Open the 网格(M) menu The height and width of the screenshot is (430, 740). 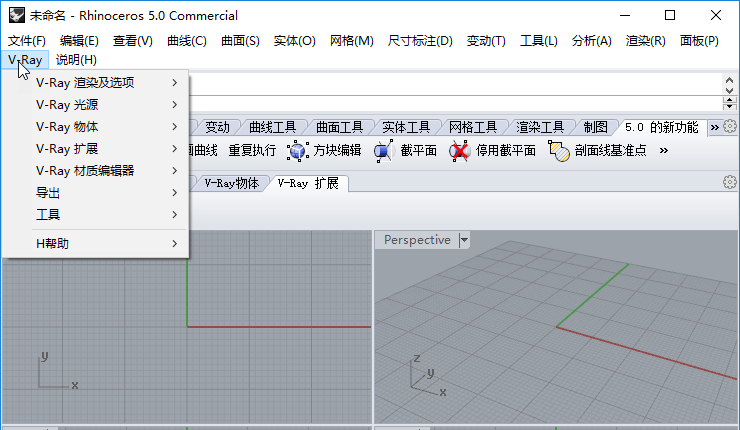352,41
